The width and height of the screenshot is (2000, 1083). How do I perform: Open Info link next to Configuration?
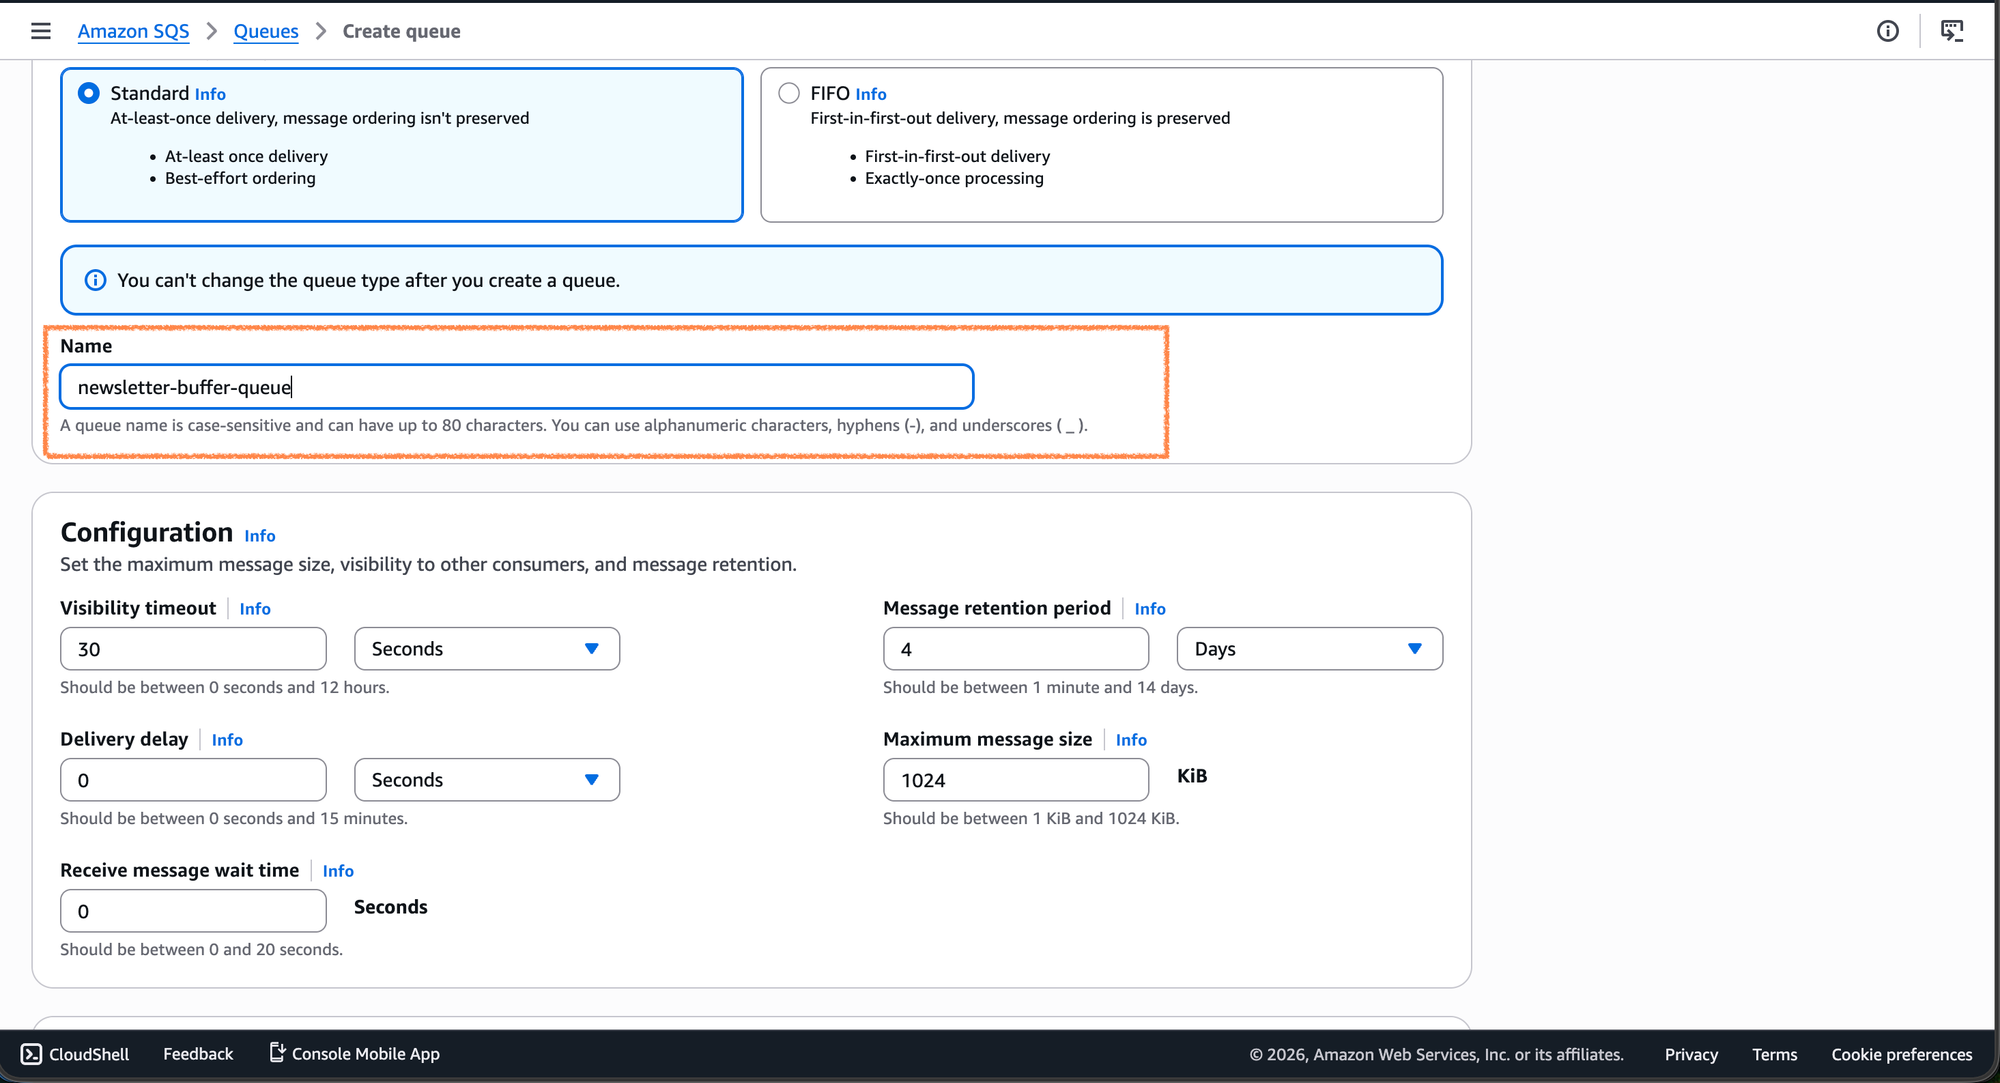coord(260,536)
